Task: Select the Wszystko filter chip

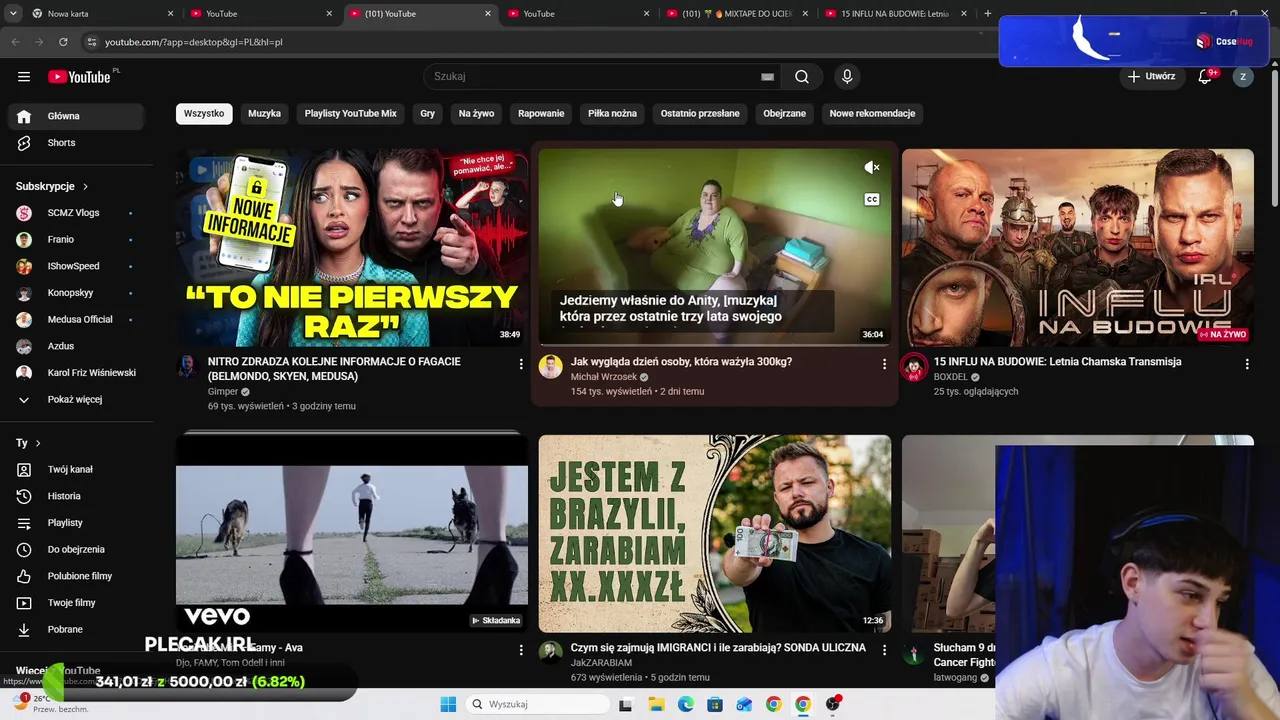Action: pyautogui.click(x=204, y=114)
